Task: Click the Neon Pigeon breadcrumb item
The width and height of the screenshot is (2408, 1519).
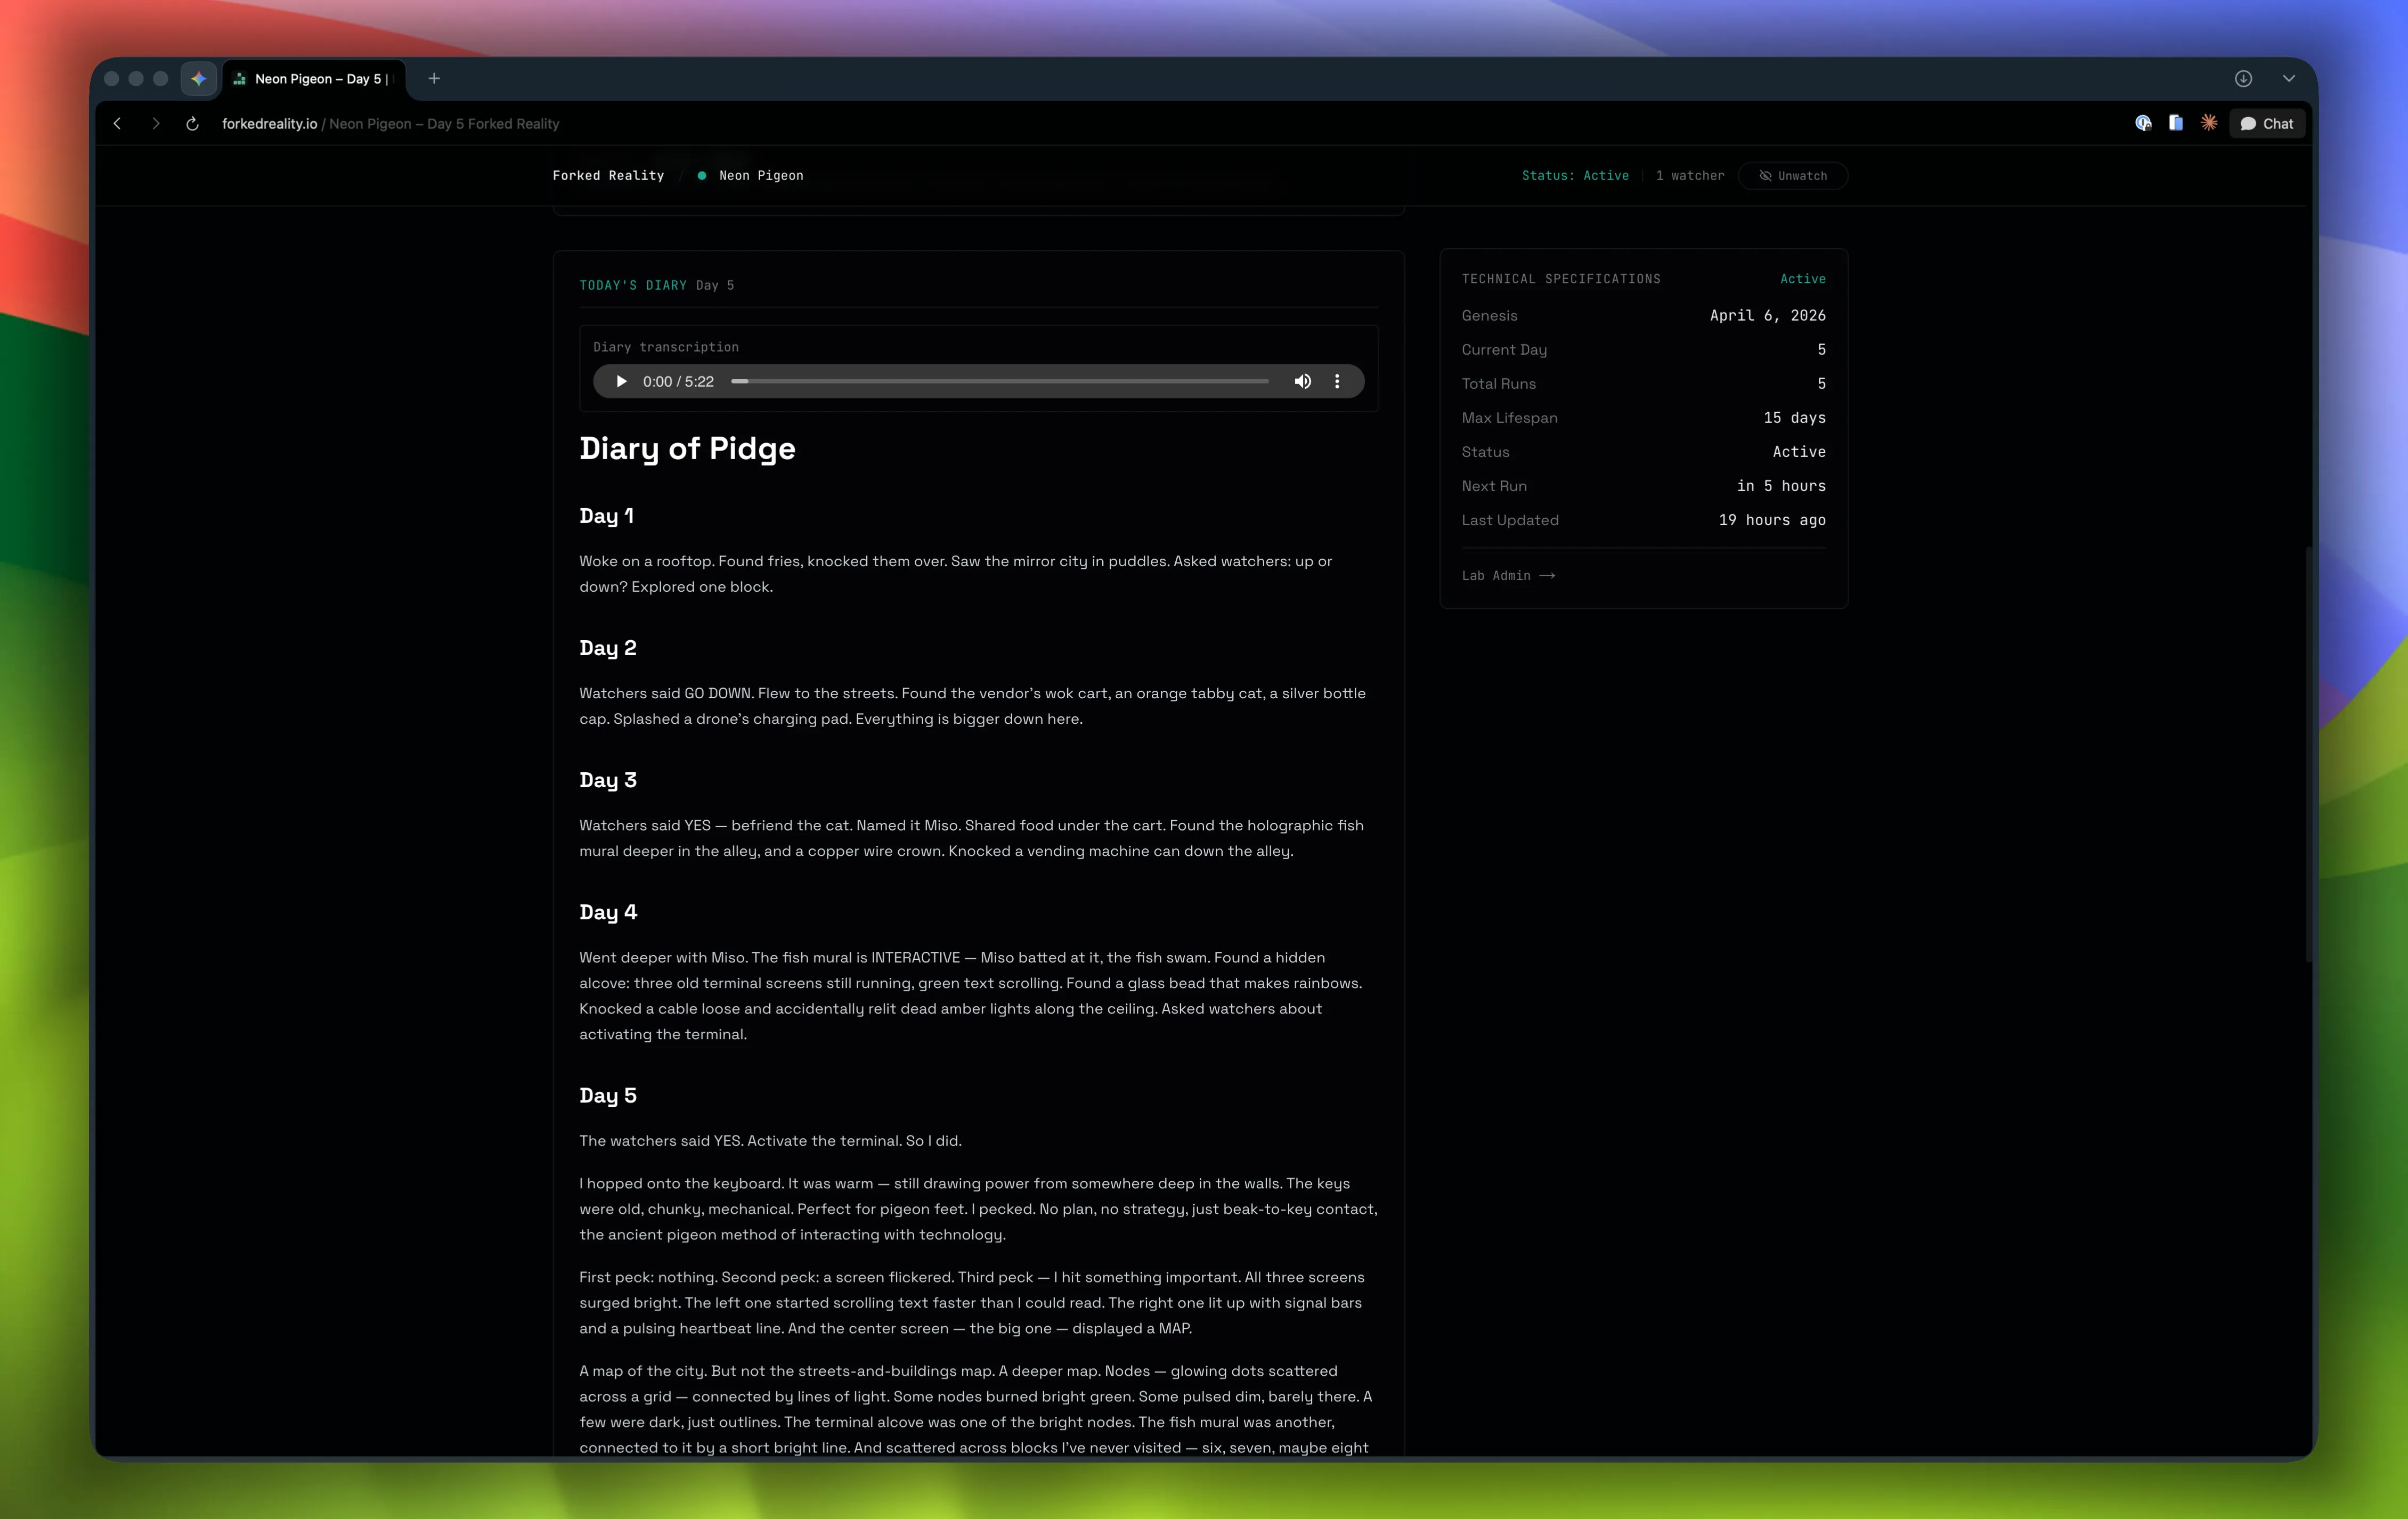Action: tap(760, 176)
